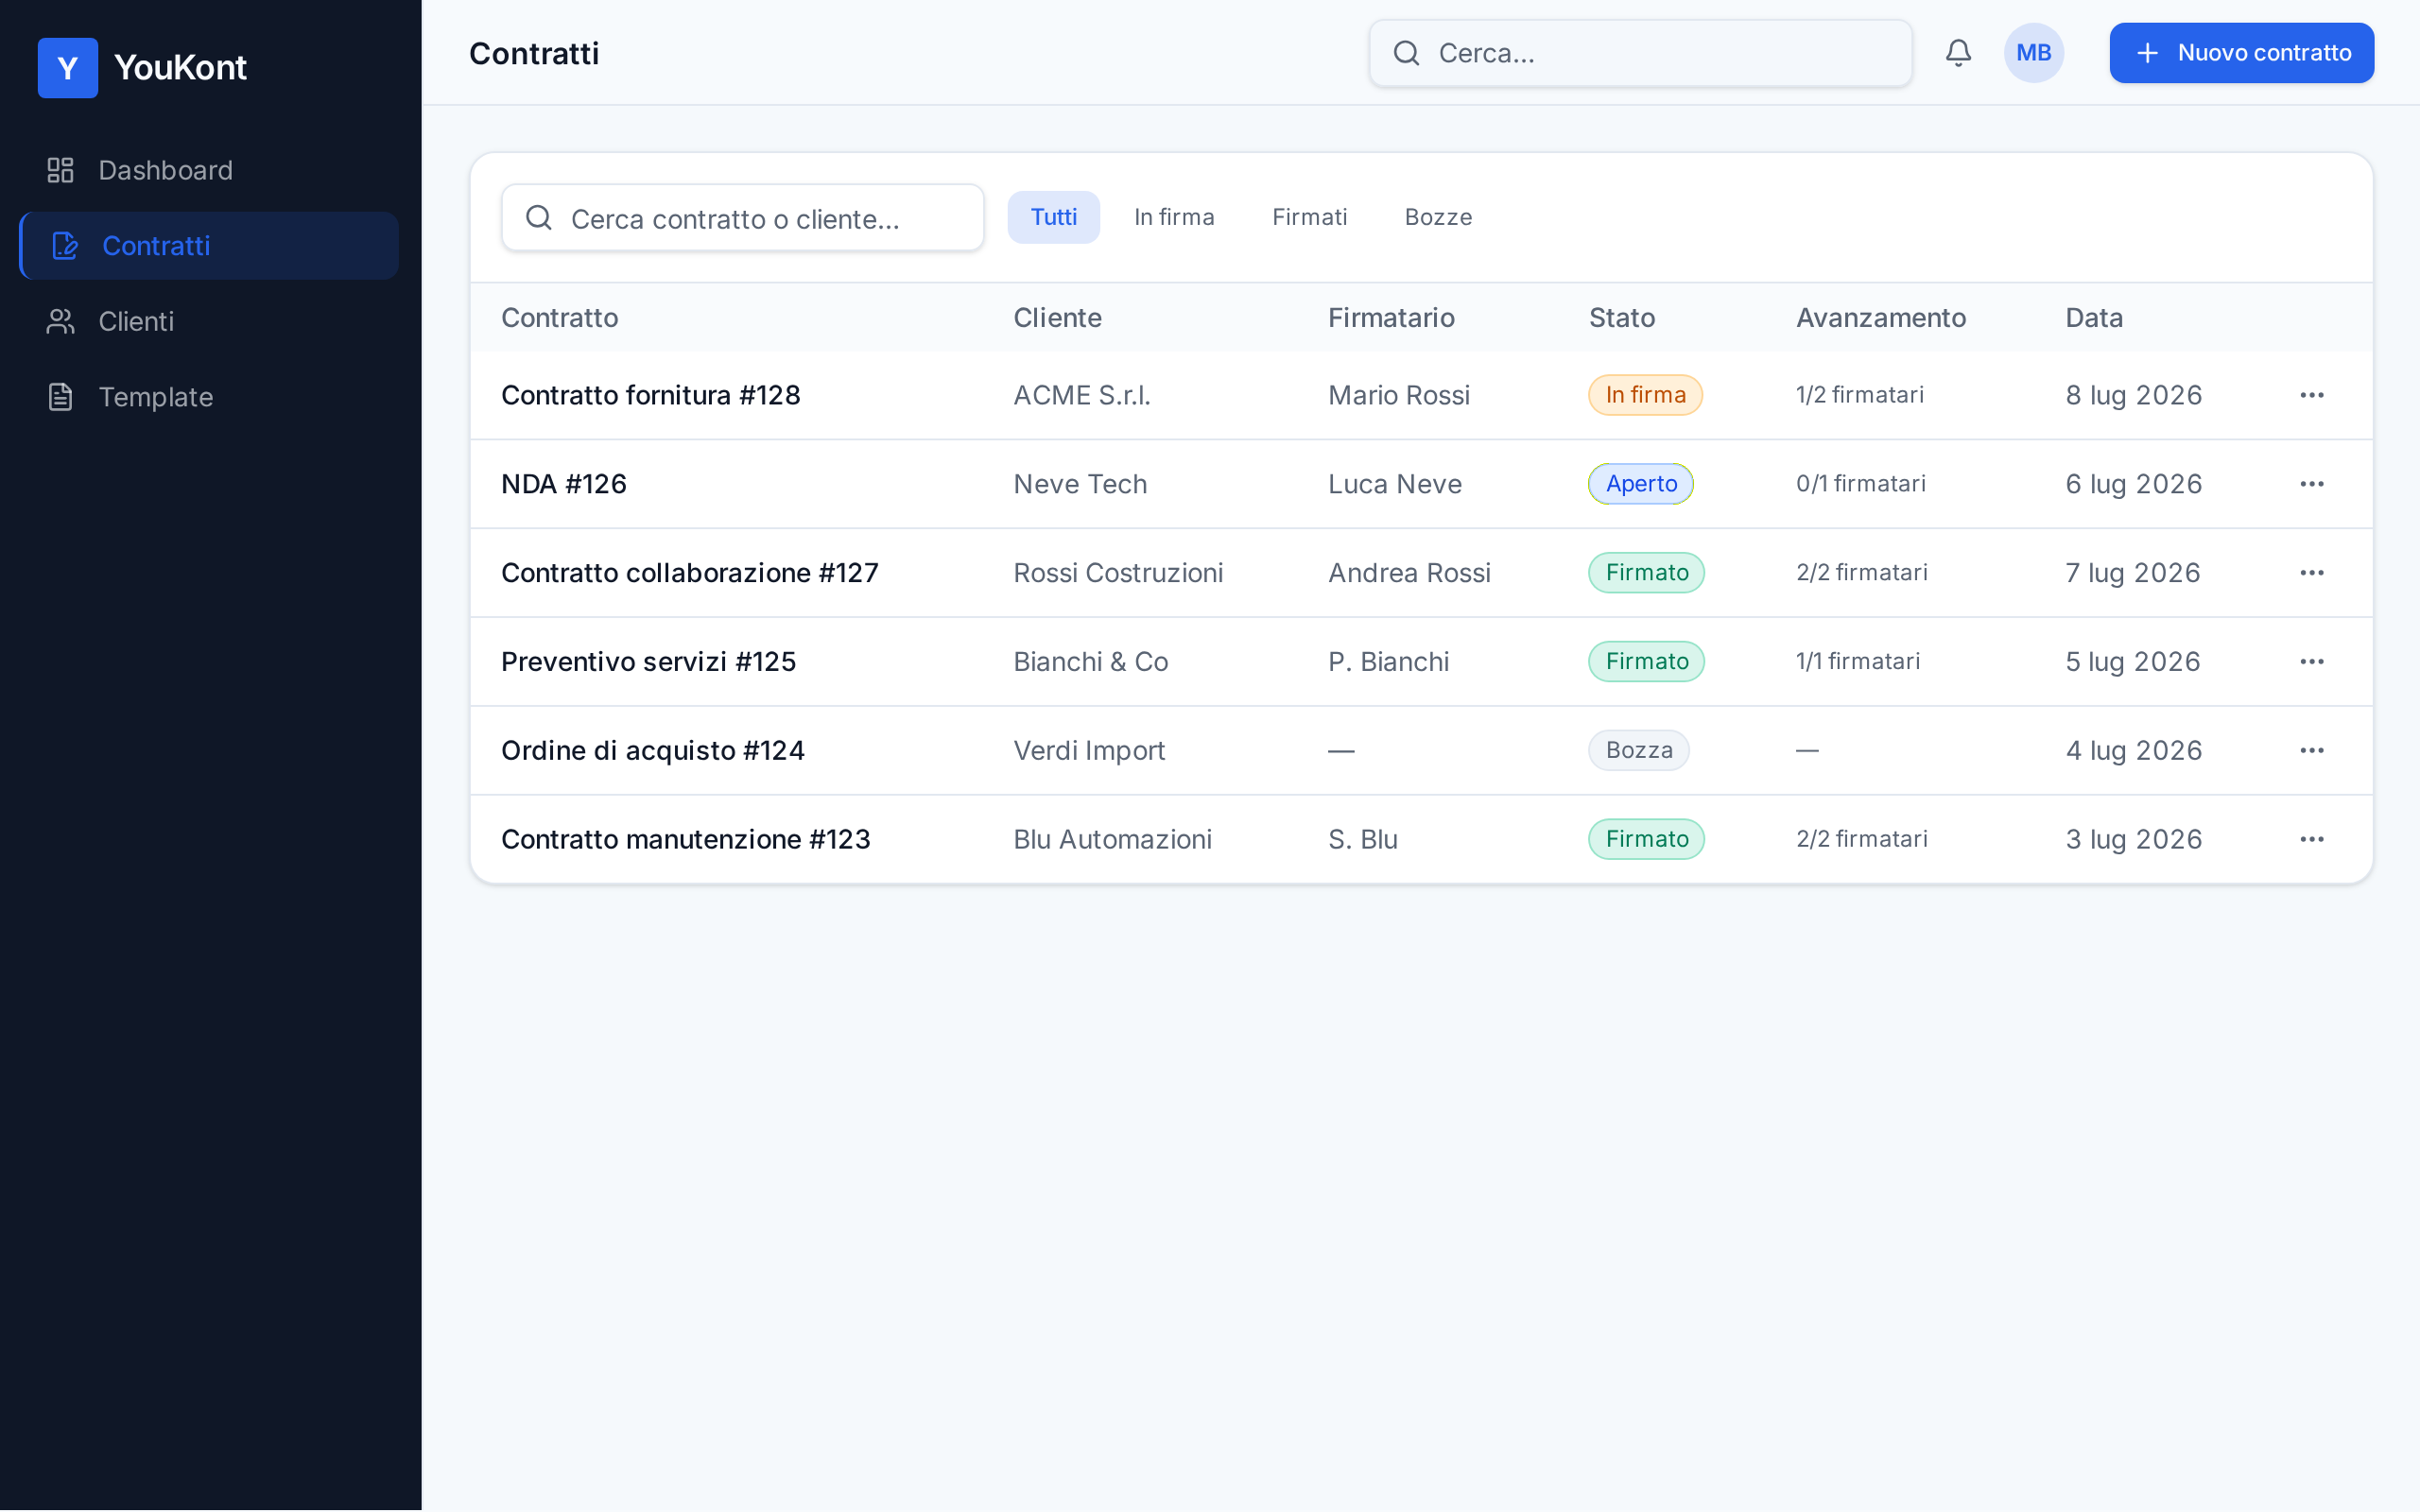Open Template section in sidebar

(x=209, y=397)
